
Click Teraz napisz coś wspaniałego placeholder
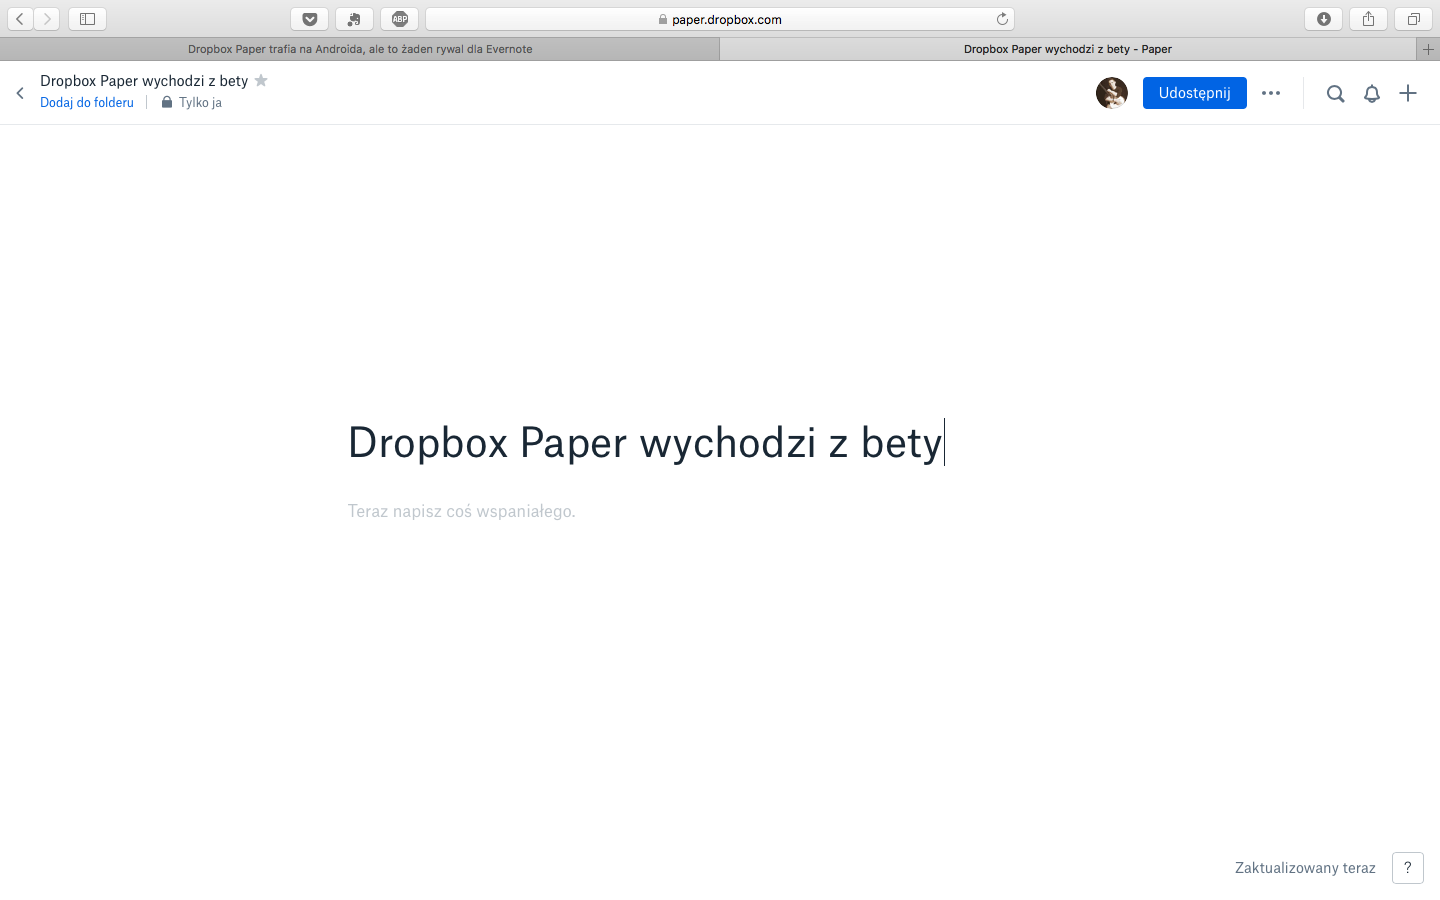click(462, 511)
